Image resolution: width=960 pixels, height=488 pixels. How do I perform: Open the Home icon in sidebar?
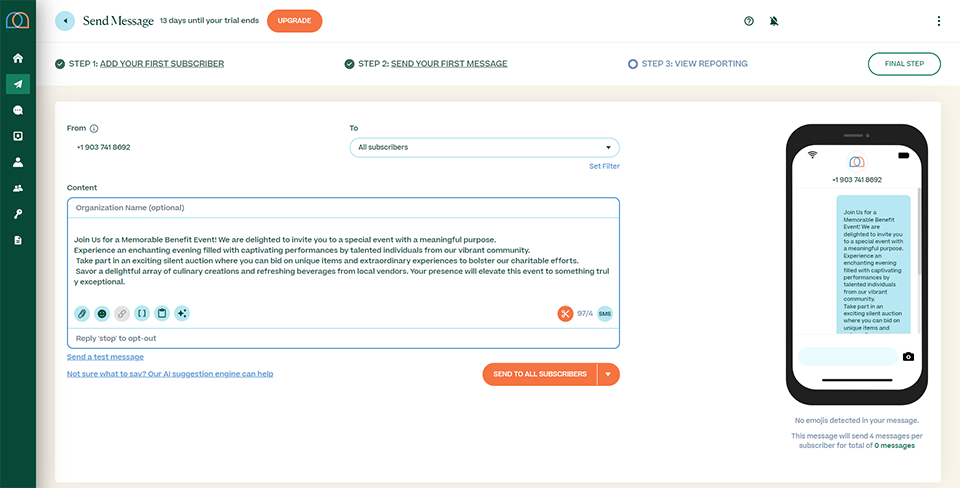18,58
